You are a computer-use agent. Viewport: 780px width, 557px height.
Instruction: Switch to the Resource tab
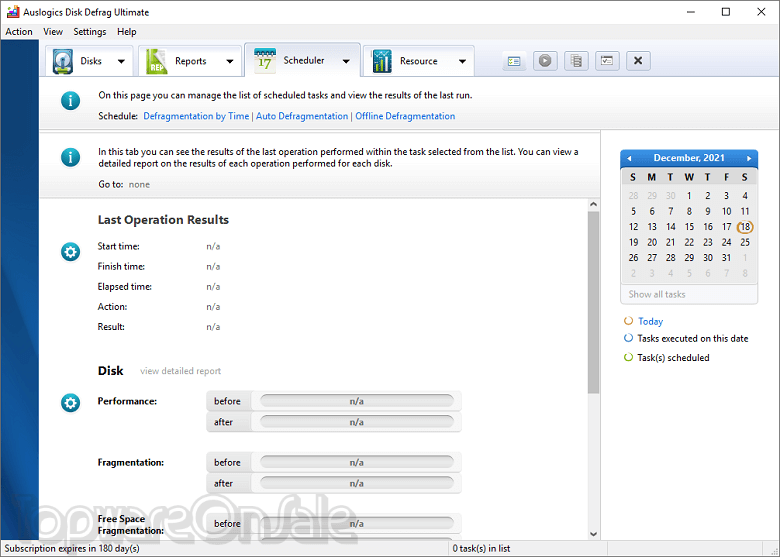[x=419, y=61]
